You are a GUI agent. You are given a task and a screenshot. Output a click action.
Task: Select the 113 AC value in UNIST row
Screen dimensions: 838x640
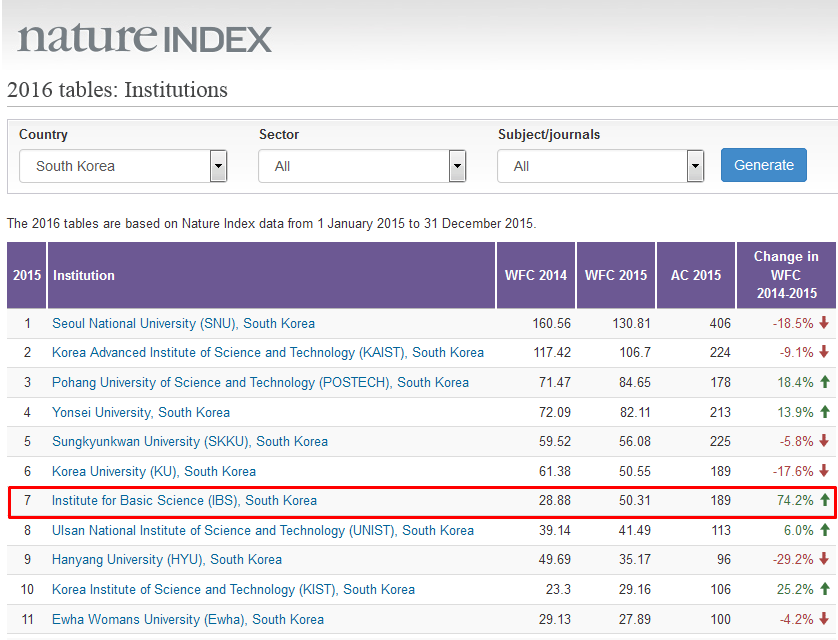click(721, 530)
